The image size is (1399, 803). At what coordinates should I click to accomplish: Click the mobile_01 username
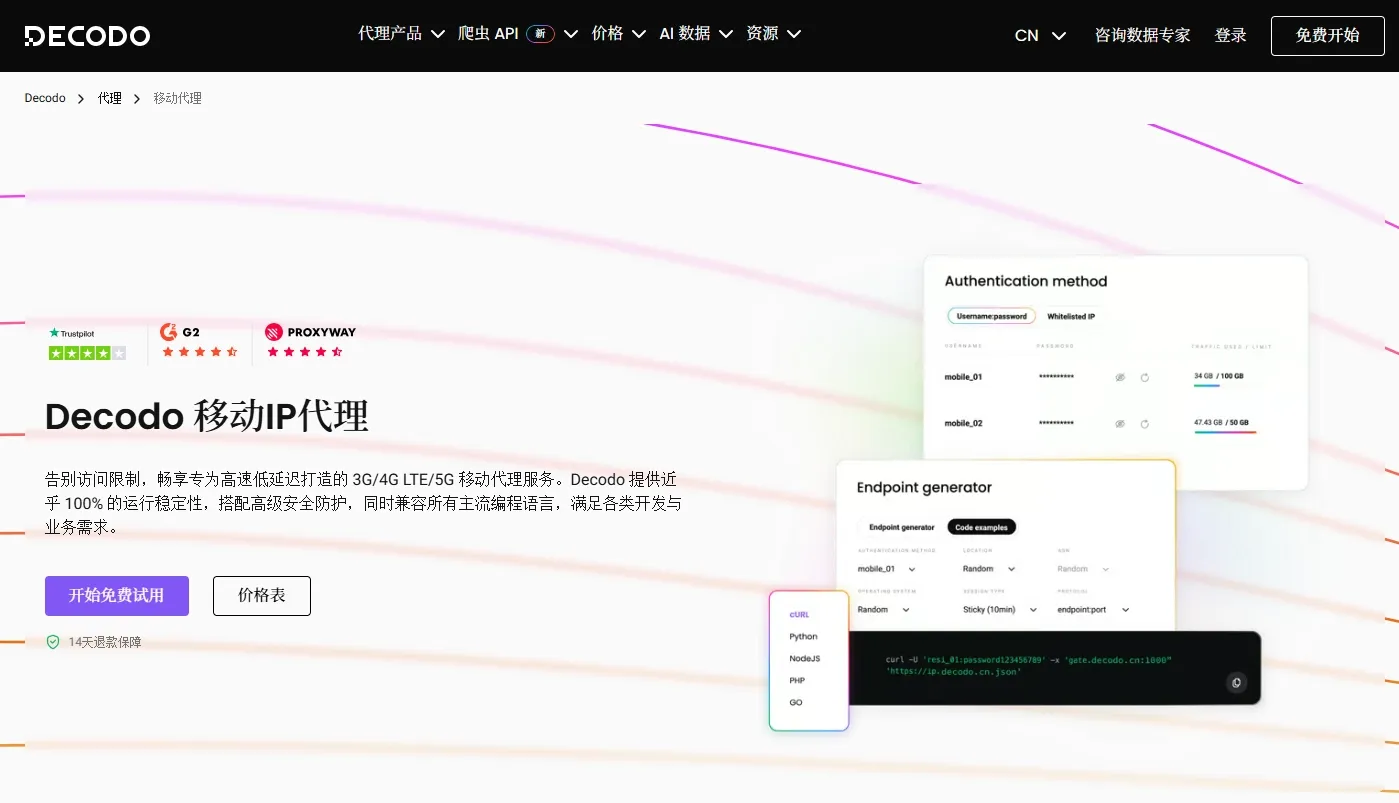963,377
